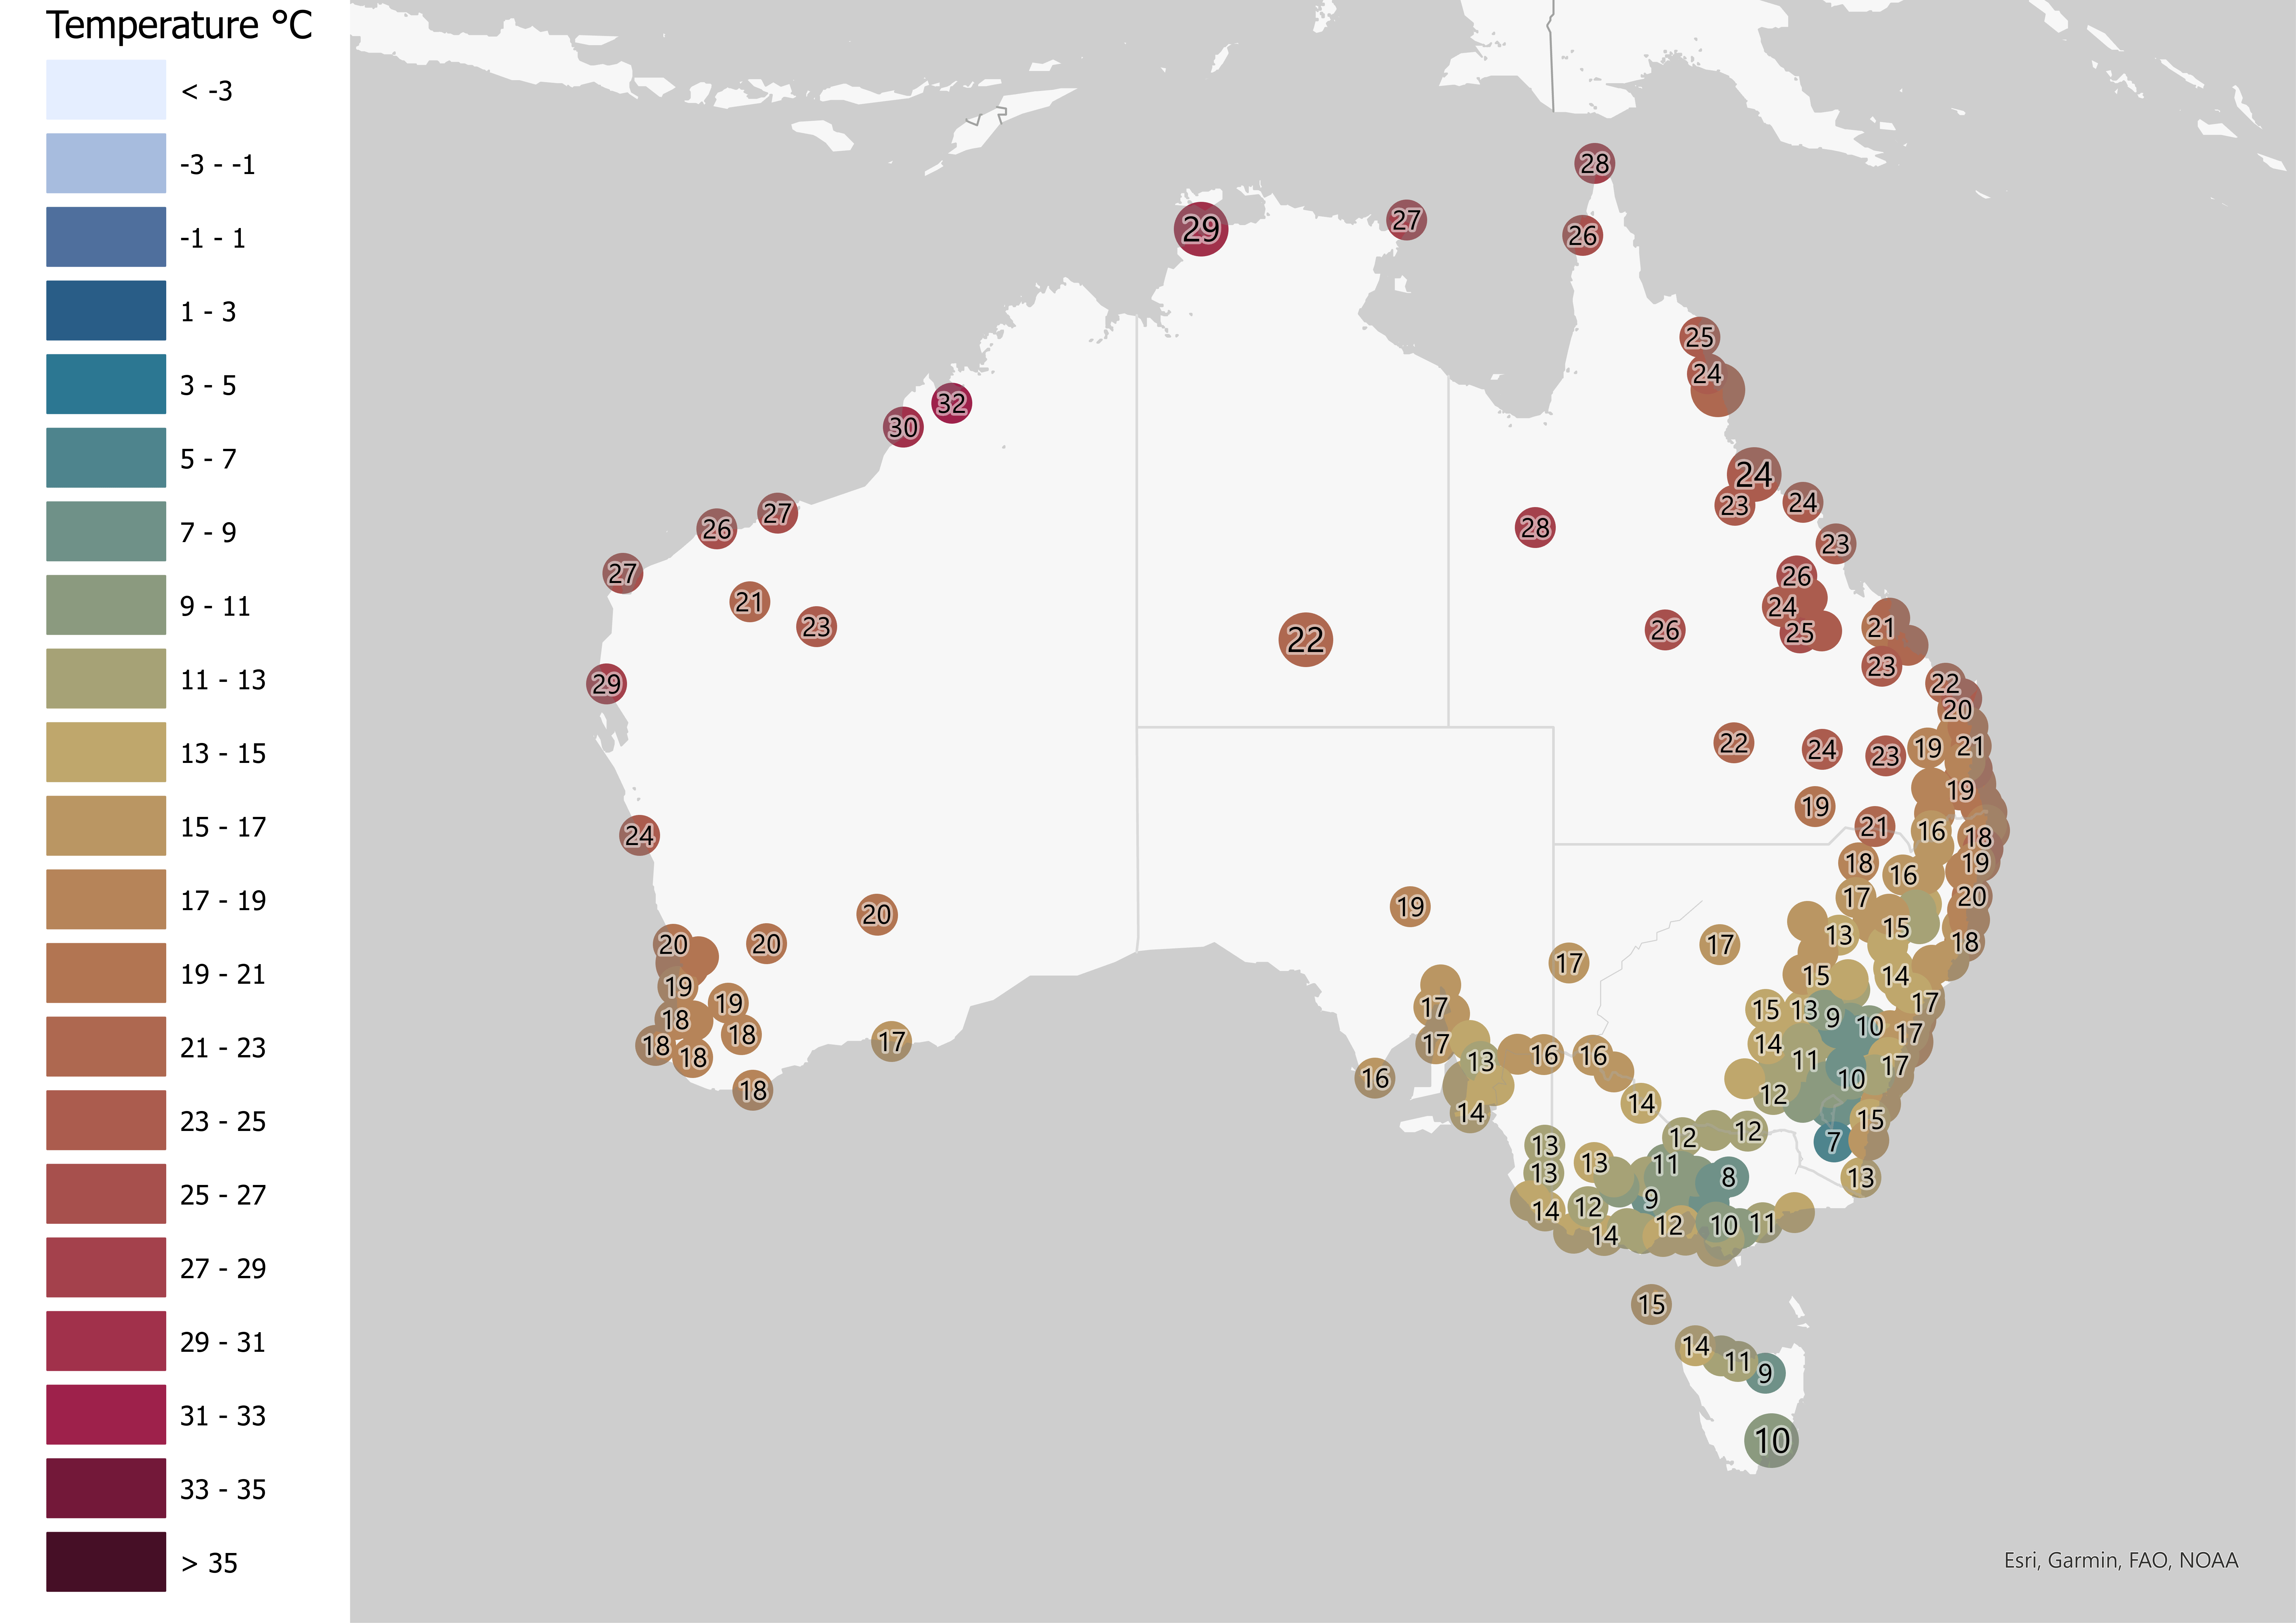The width and height of the screenshot is (2296, 1623).
Task: Click the 28 marker in inland Queensland
Action: [1535, 527]
